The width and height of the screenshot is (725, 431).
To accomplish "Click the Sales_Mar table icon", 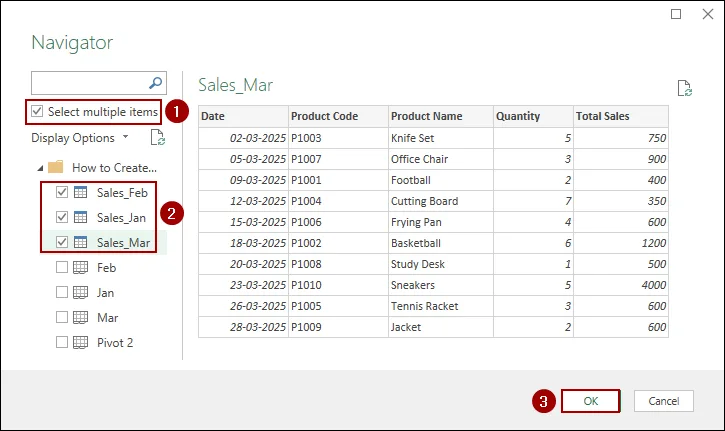I will point(80,242).
